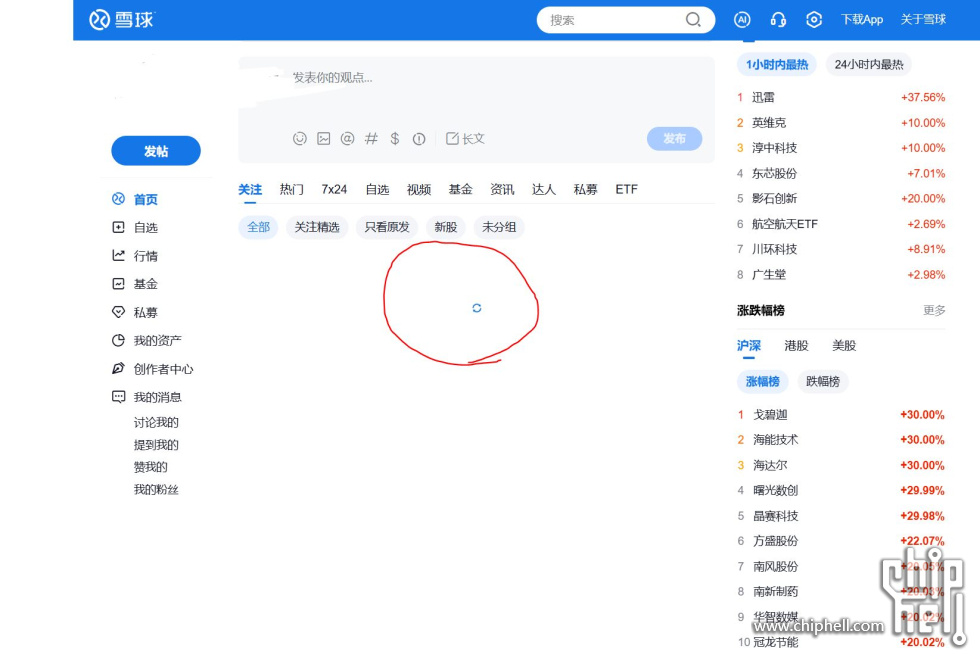Insert an emoji in the post
Image resolution: width=980 pixels, height=661 pixels.
pos(300,139)
